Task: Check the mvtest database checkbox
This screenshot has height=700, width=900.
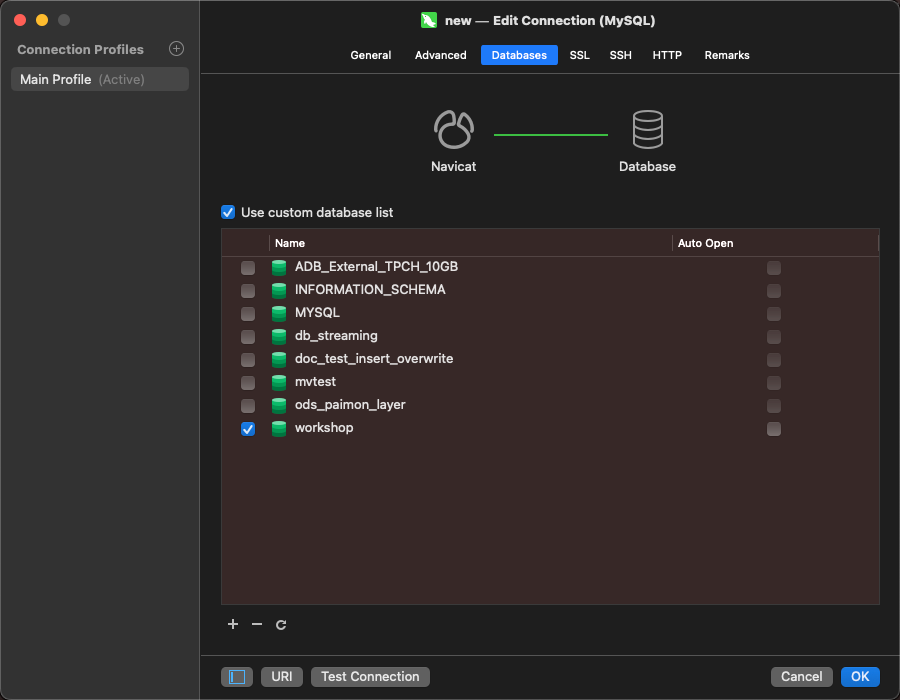Action: coord(248,383)
